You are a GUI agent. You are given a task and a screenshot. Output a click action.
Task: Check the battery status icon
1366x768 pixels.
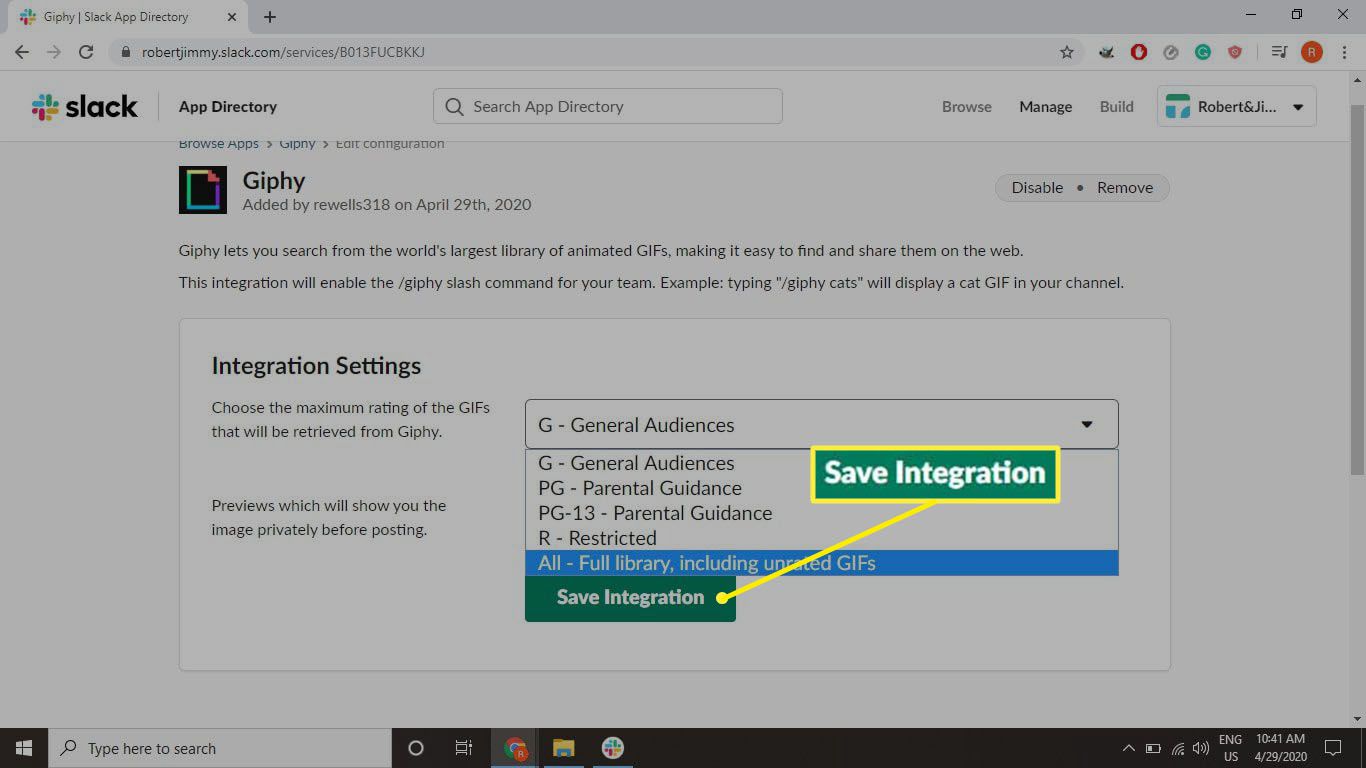tap(1153, 748)
